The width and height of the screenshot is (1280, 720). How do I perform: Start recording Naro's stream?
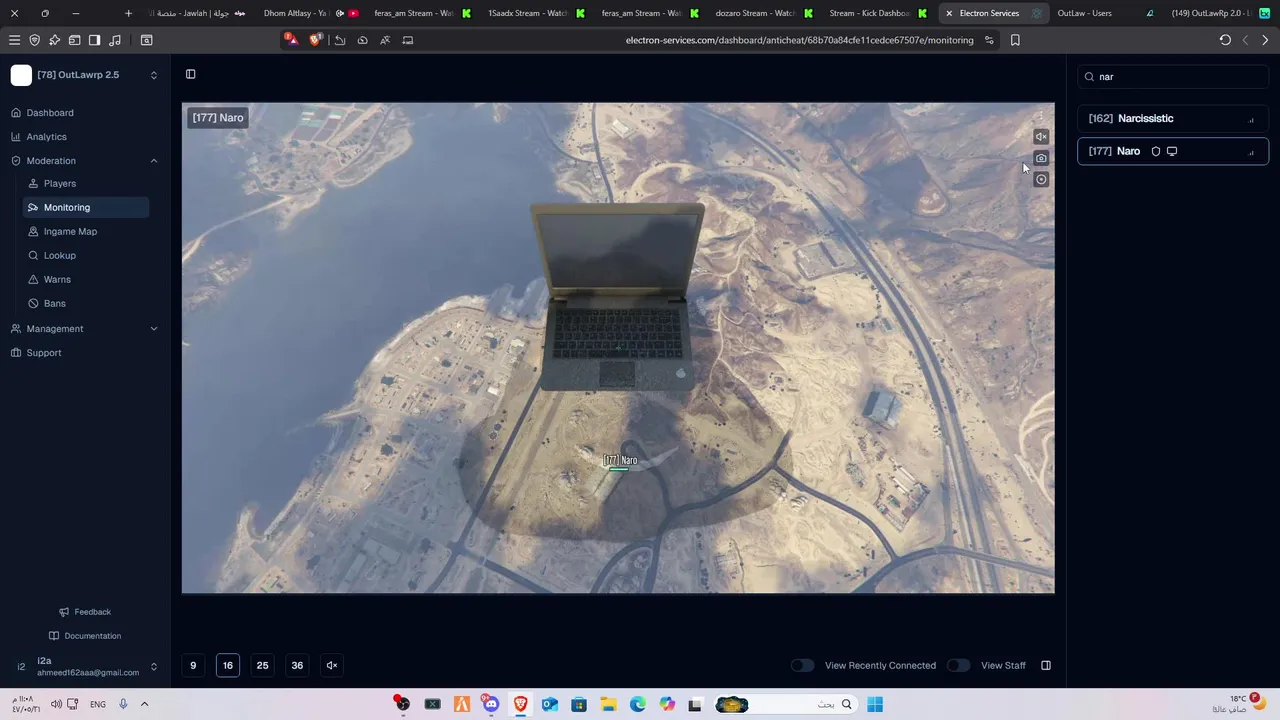1041,180
